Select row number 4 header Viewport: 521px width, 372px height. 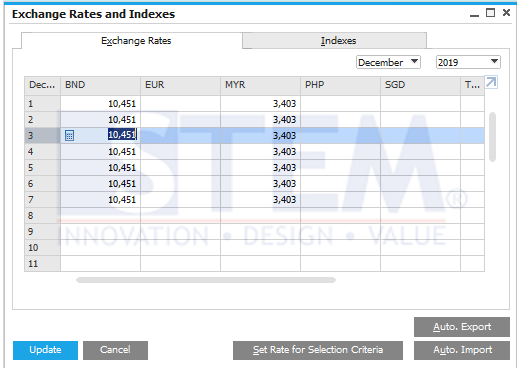pos(42,152)
